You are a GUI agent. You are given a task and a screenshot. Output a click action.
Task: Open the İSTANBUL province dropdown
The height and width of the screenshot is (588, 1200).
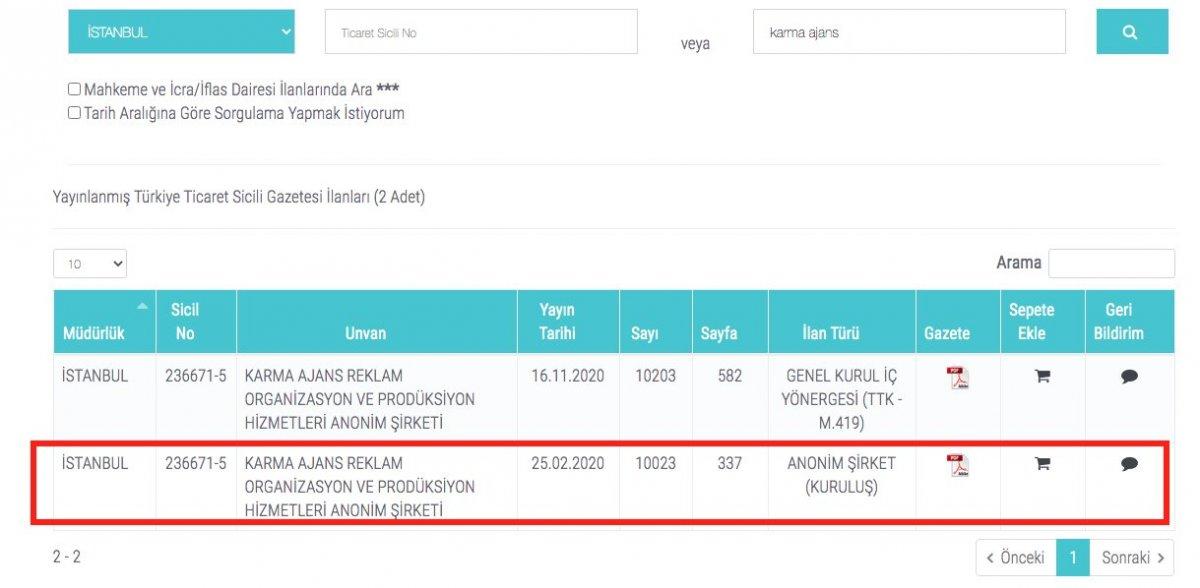click(x=181, y=31)
